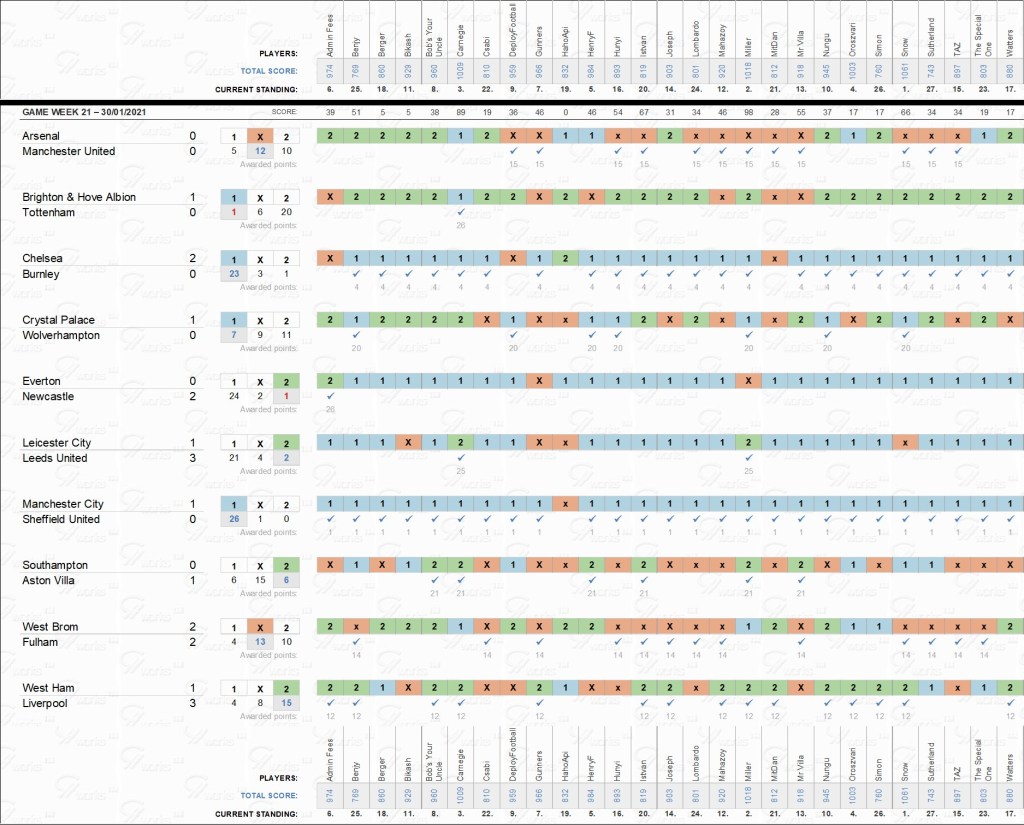This screenshot has height=825, width=1024.
Task: Click Admin Fees' orange X cell in Chelsea row
Action: 330,258
